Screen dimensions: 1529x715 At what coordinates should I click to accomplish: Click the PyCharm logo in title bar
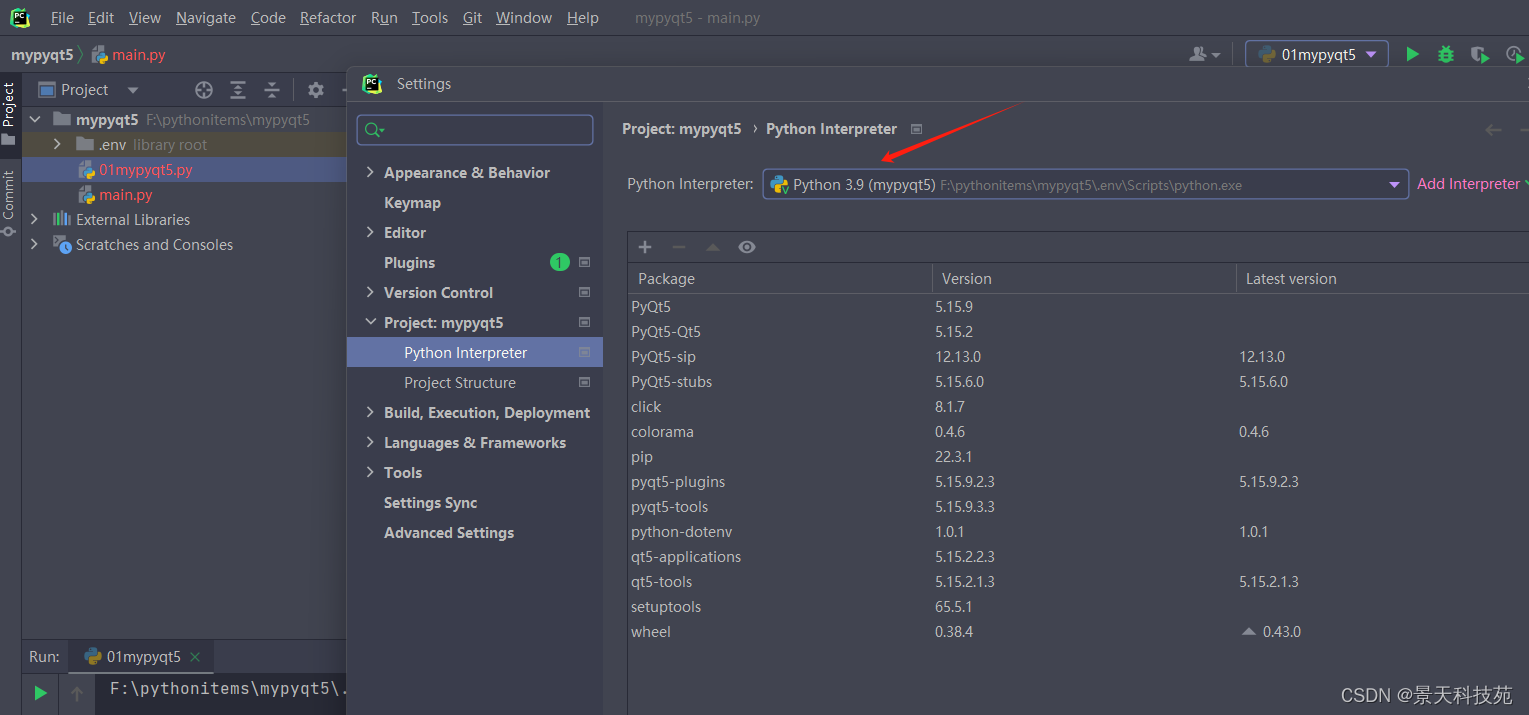[20, 17]
